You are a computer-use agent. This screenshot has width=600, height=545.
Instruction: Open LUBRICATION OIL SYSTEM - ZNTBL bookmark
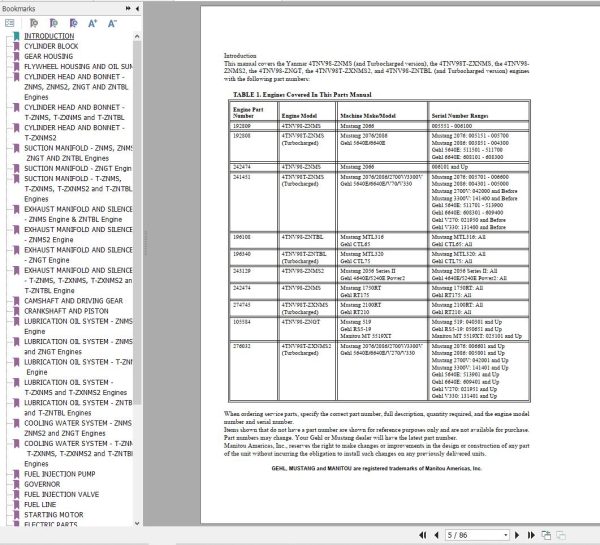78,408
